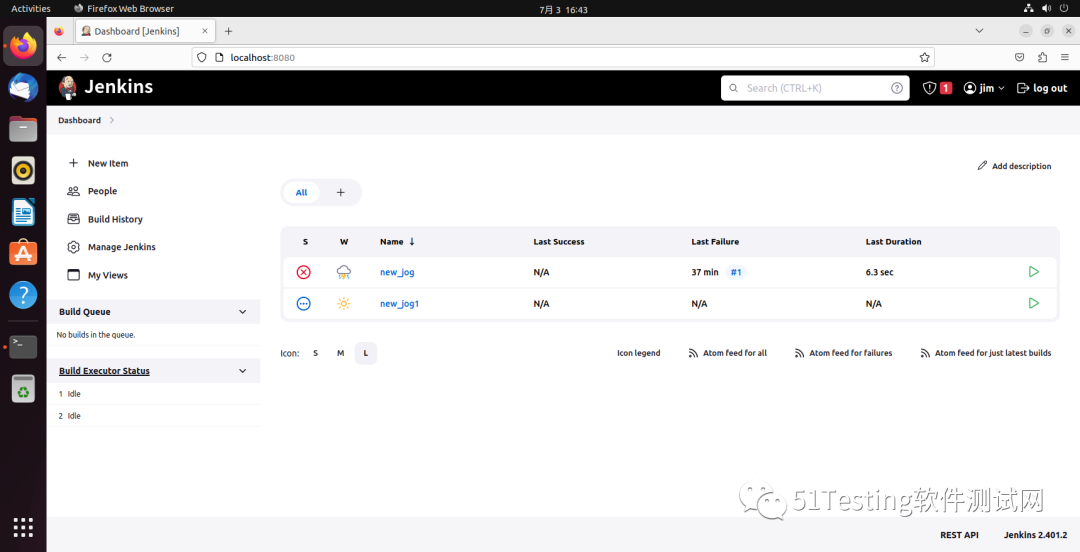The image size is (1080, 552).
Task: Click the 'No builds in the queue.' text
Action: point(96,335)
